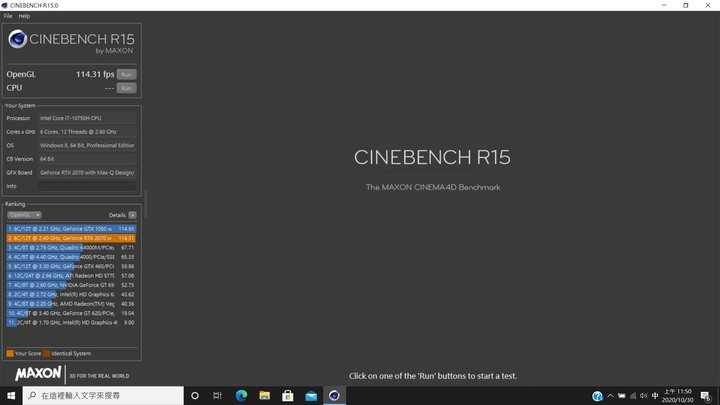Open File Explorer from the taskbar
The image size is (720, 405).
264,395
